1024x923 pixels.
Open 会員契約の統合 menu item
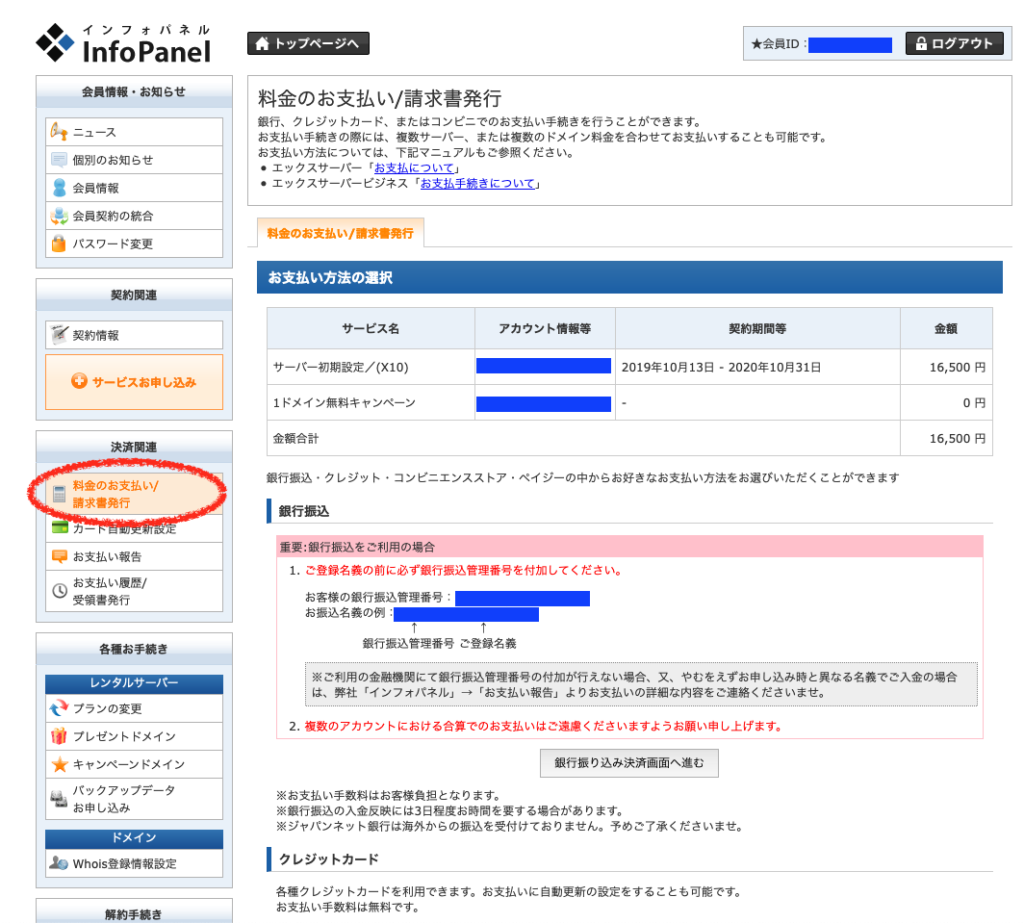134,216
